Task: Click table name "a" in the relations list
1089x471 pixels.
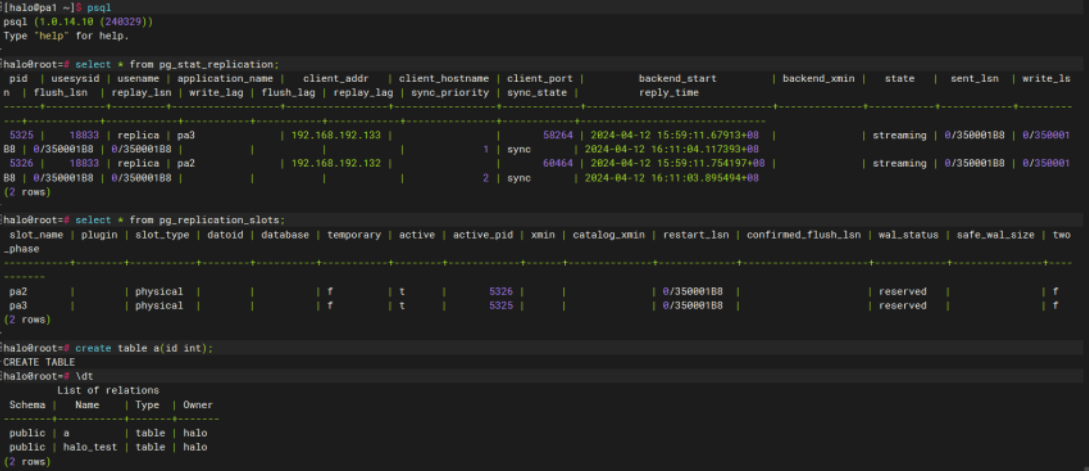Action: tap(66, 433)
